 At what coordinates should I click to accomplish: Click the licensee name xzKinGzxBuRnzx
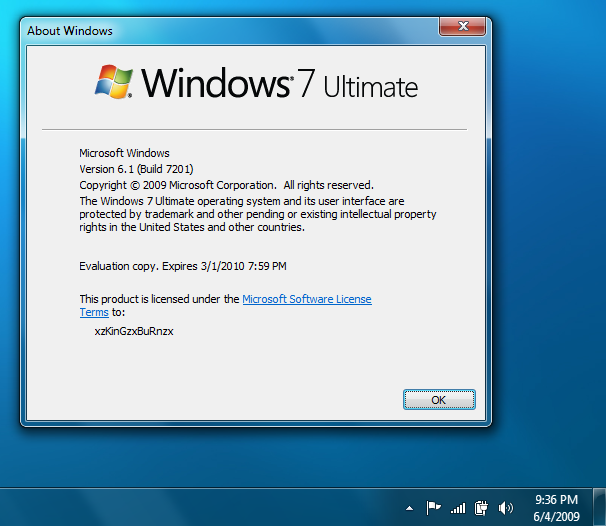(134, 331)
